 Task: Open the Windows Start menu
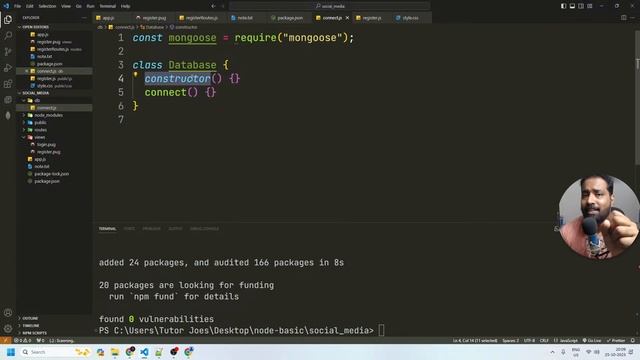pyautogui.click(x=11, y=352)
